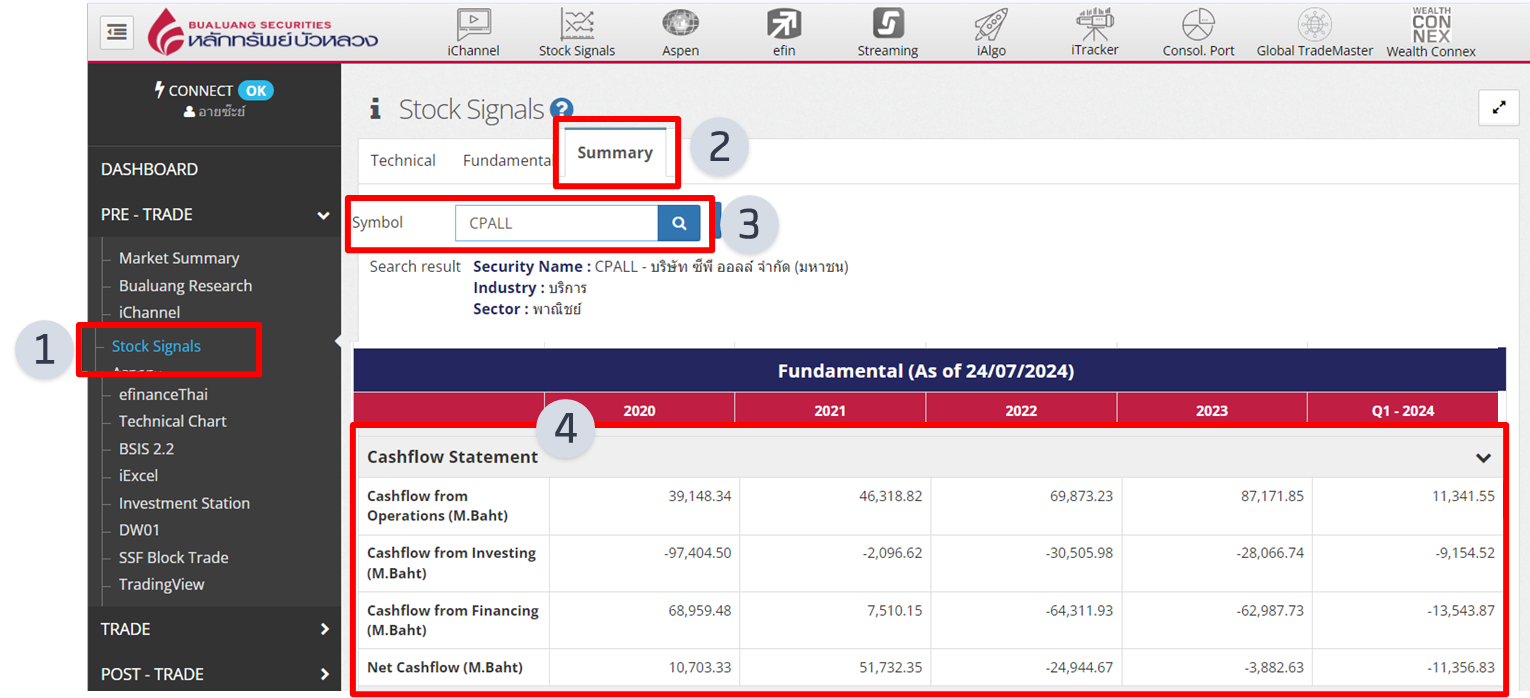Image resolution: width=1530 pixels, height=698 pixels.
Task: Open efinanceThai in the sidebar
Action: point(163,395)
